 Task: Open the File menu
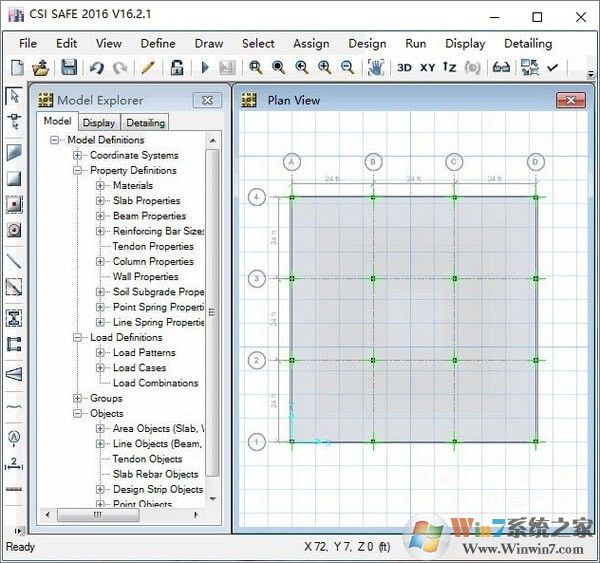(x=28, y=43)
